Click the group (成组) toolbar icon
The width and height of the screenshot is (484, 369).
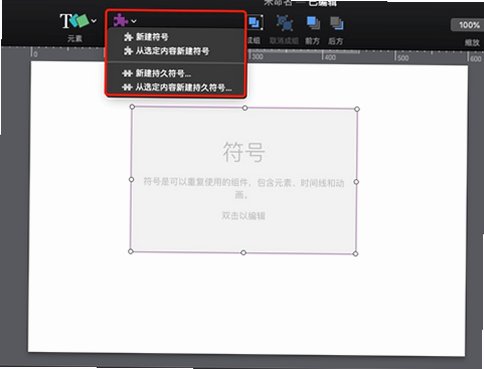tap(255, 23)
